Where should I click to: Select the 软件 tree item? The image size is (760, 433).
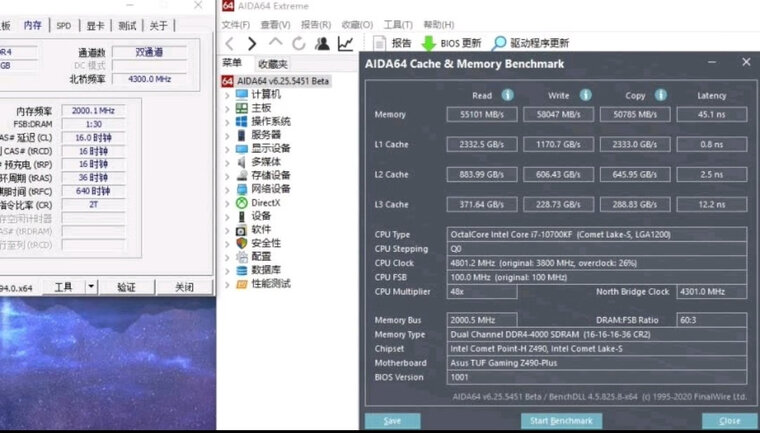(261, 230)
